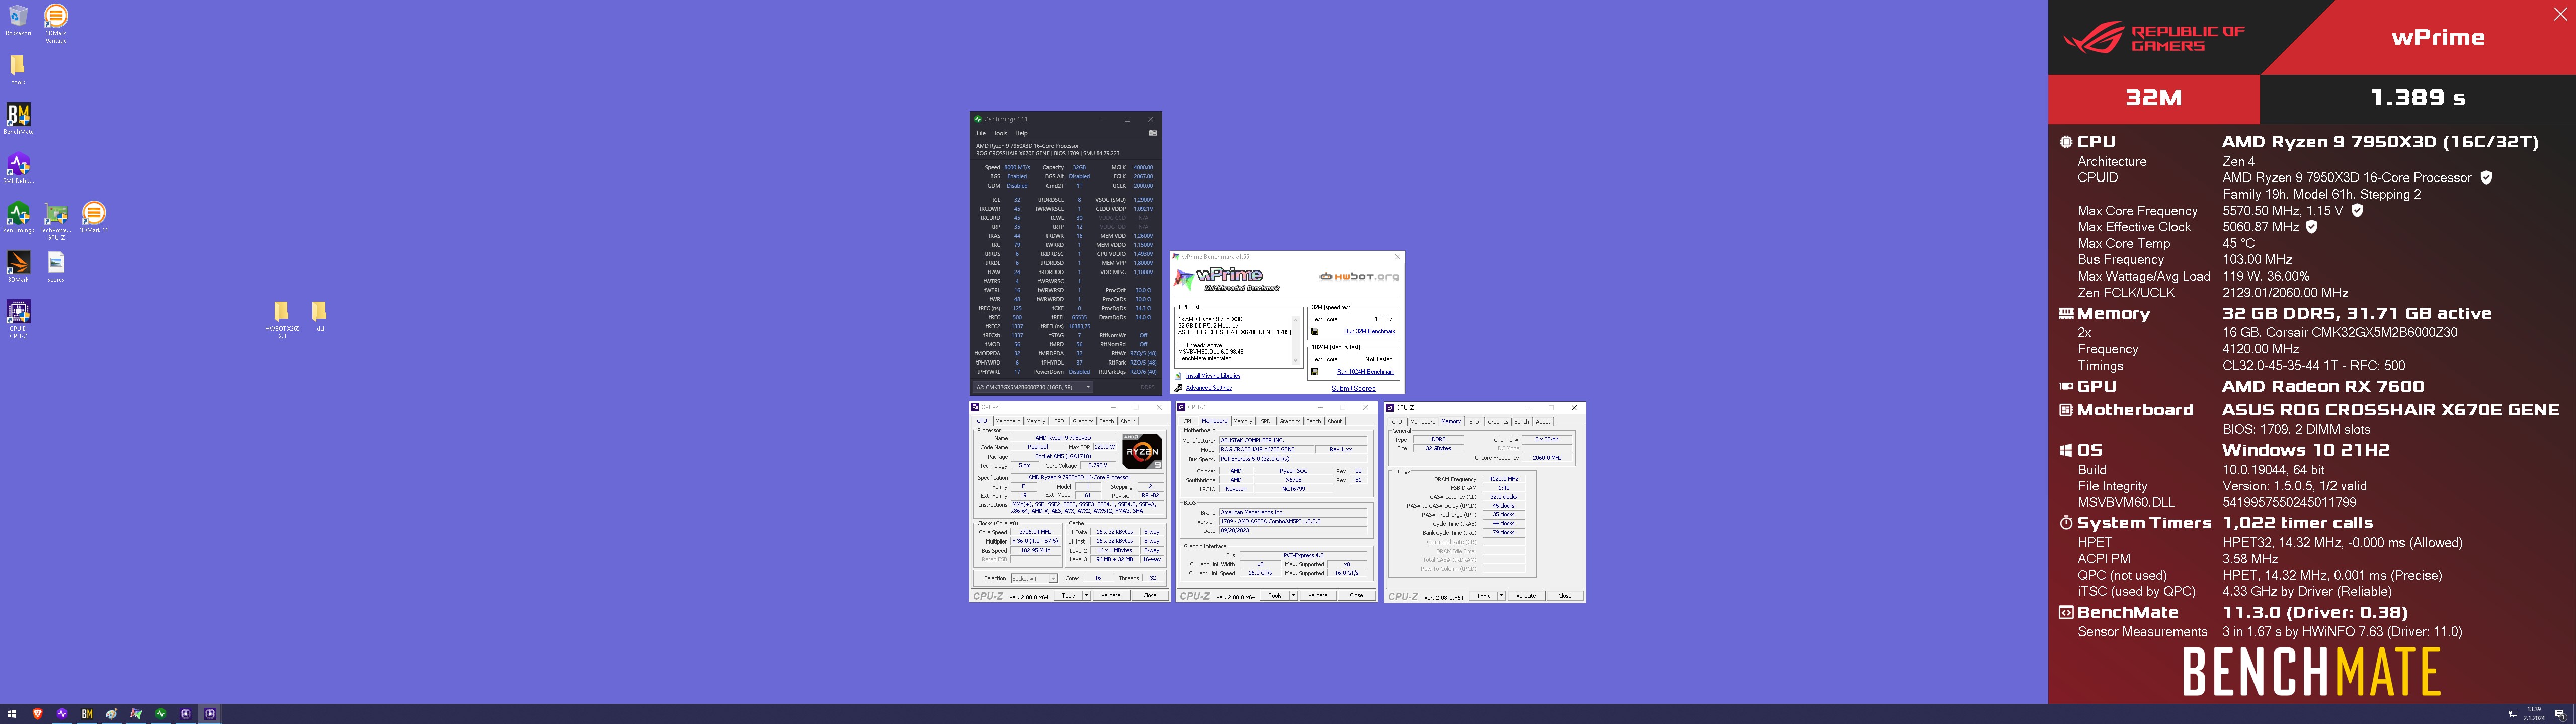Switch to Graphics tab in left CPU-Z window
This screenshot has height=724, width=2576.
click(1083, 421)
